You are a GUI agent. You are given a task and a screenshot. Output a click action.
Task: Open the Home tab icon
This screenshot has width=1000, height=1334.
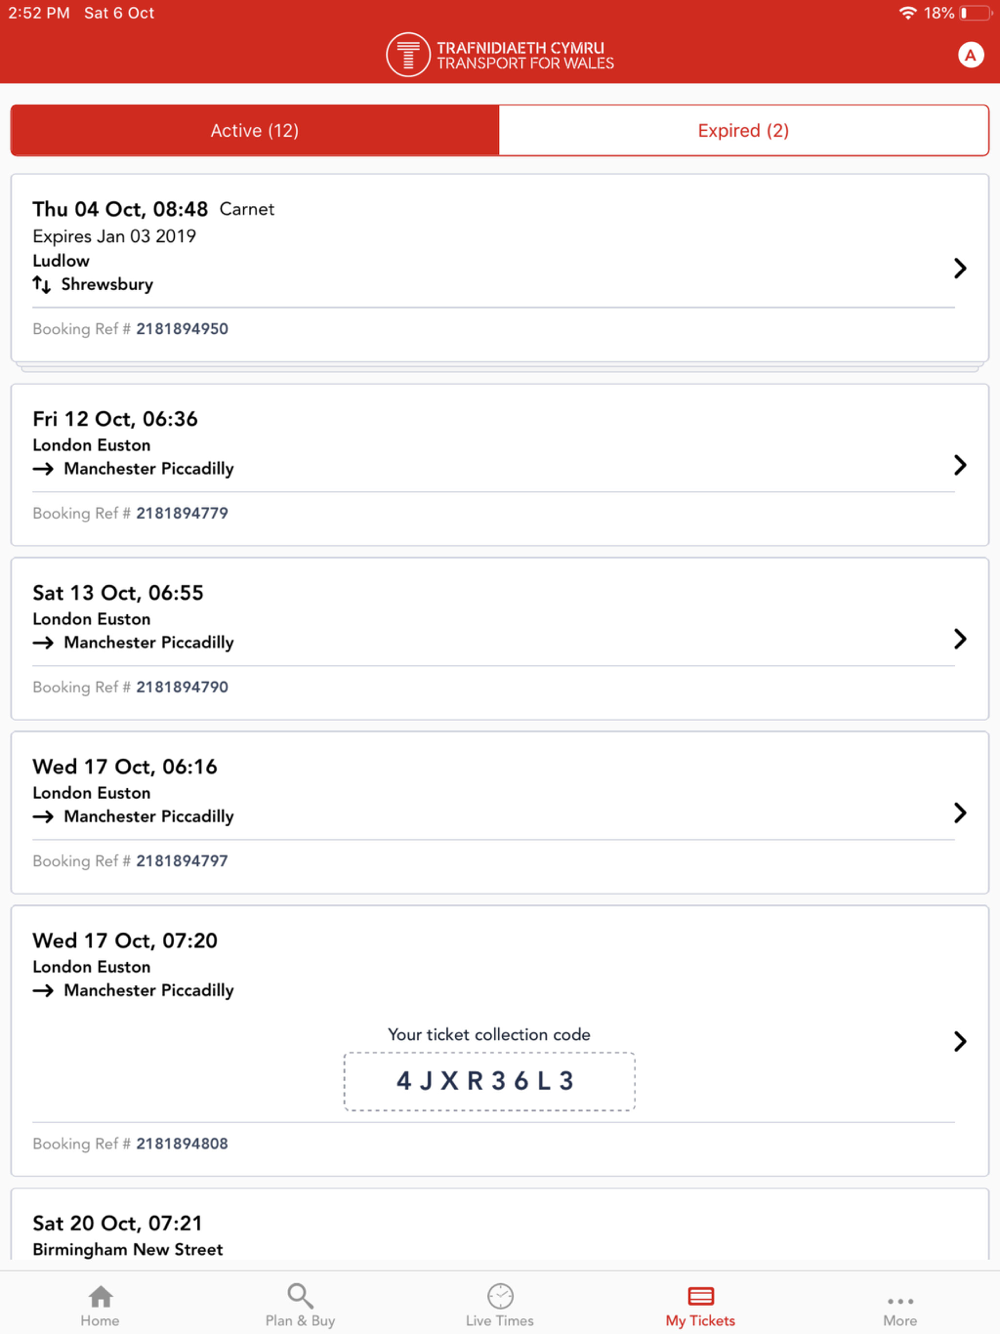pyautogui.click(x=100, y=1297)
